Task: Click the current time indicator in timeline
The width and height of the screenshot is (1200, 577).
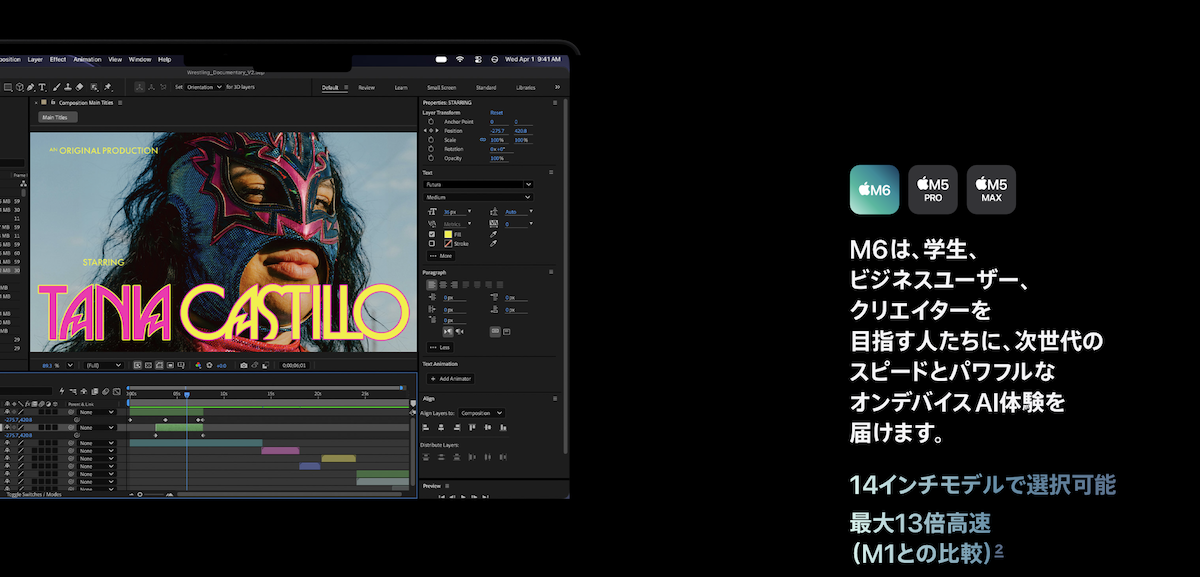Action: tap(186, 395)
